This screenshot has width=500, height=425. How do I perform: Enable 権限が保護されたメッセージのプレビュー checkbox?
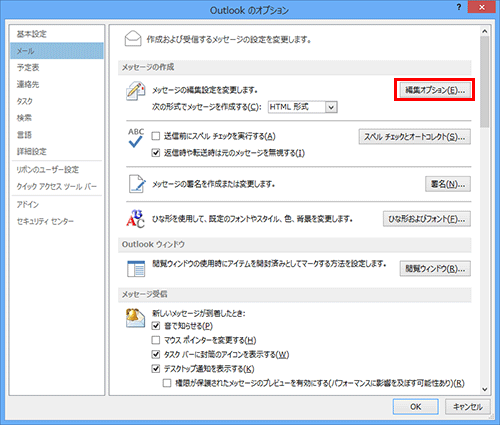(167, 383)
